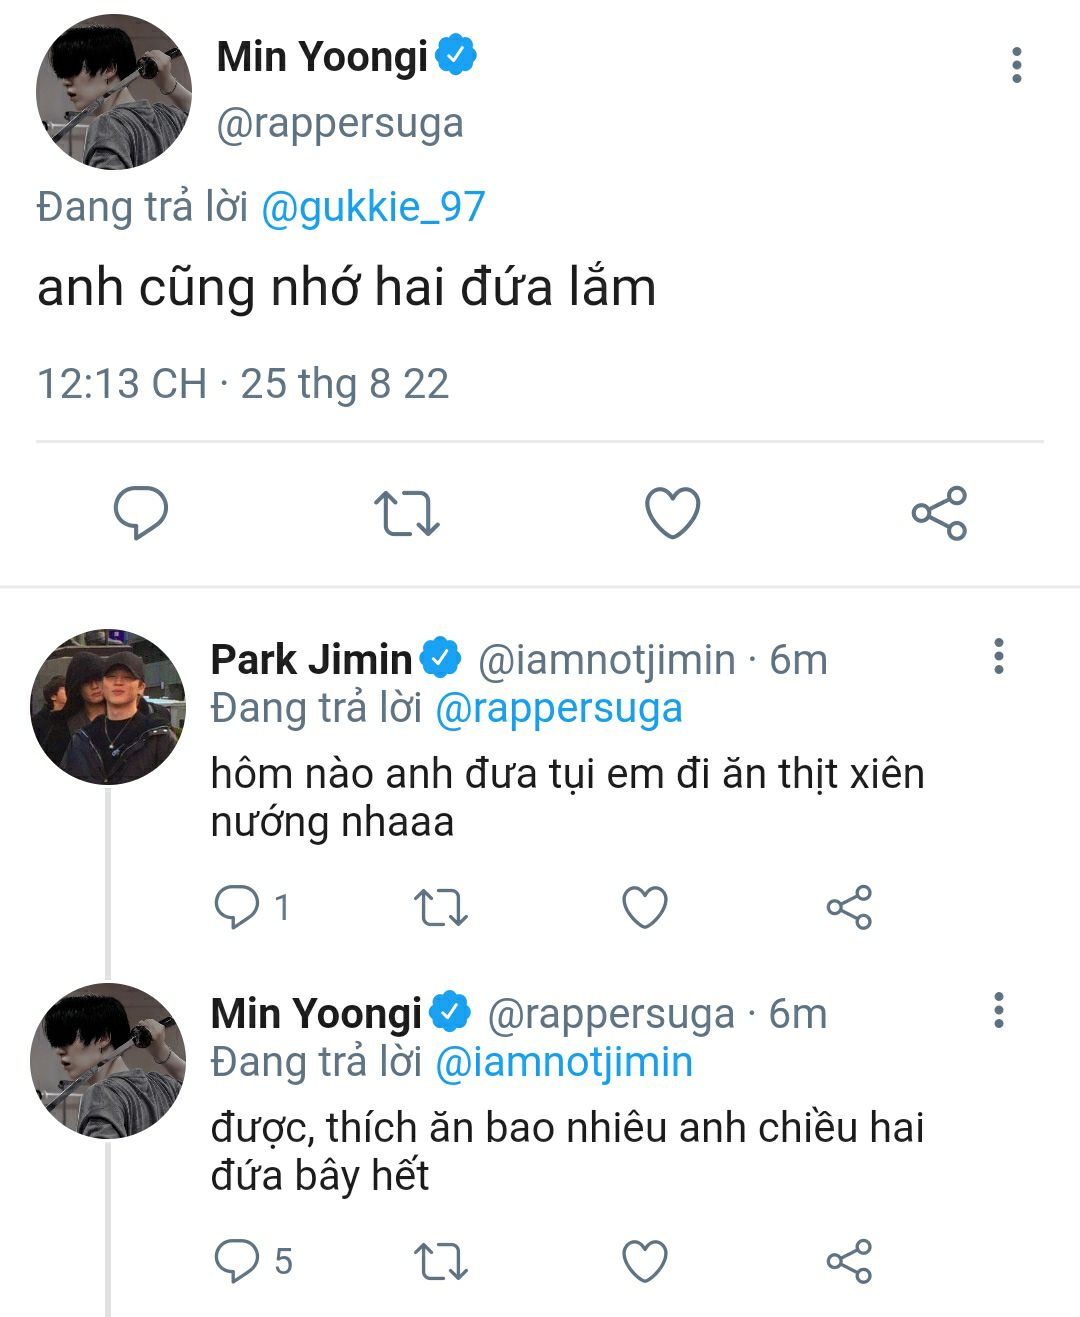Retweet Min Yoongi's second reply tweet

coord(440,1261)
